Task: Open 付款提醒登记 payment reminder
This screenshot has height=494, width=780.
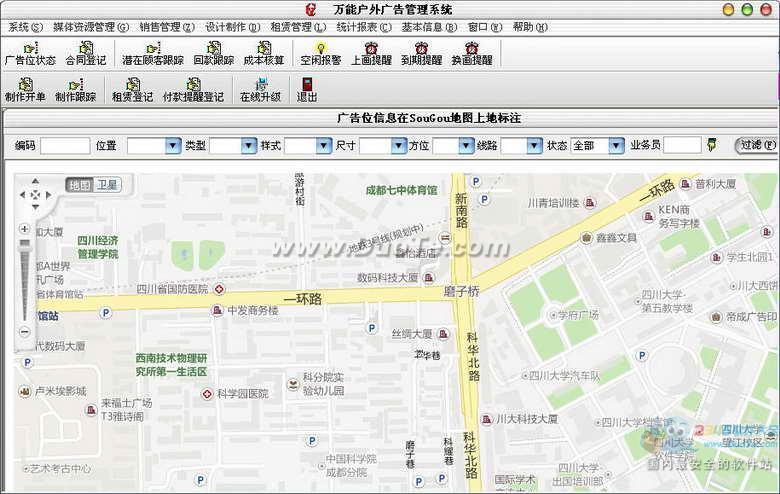Action: (193, 91)
